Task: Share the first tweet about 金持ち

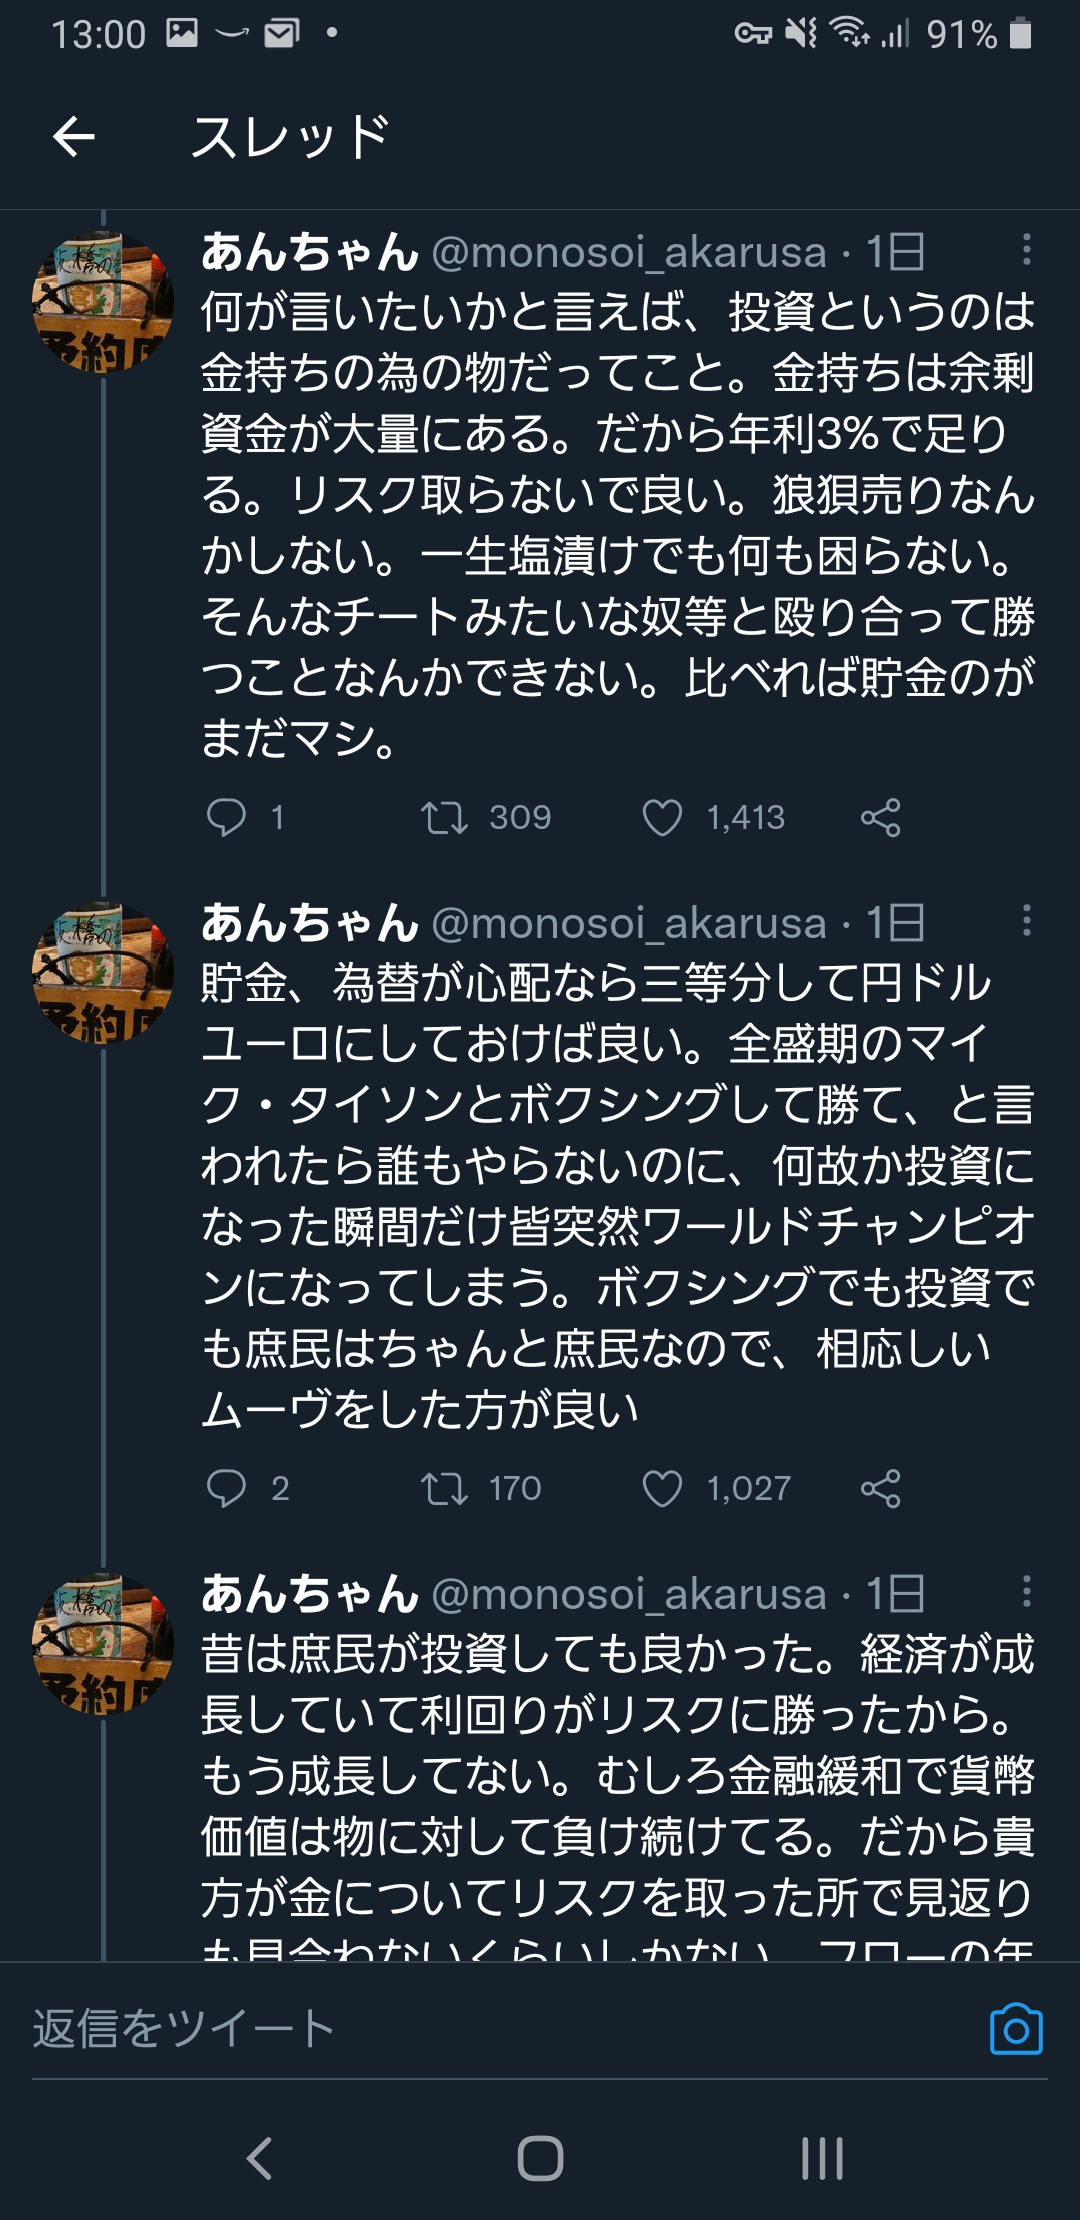Action: click(x=880, y=817)
